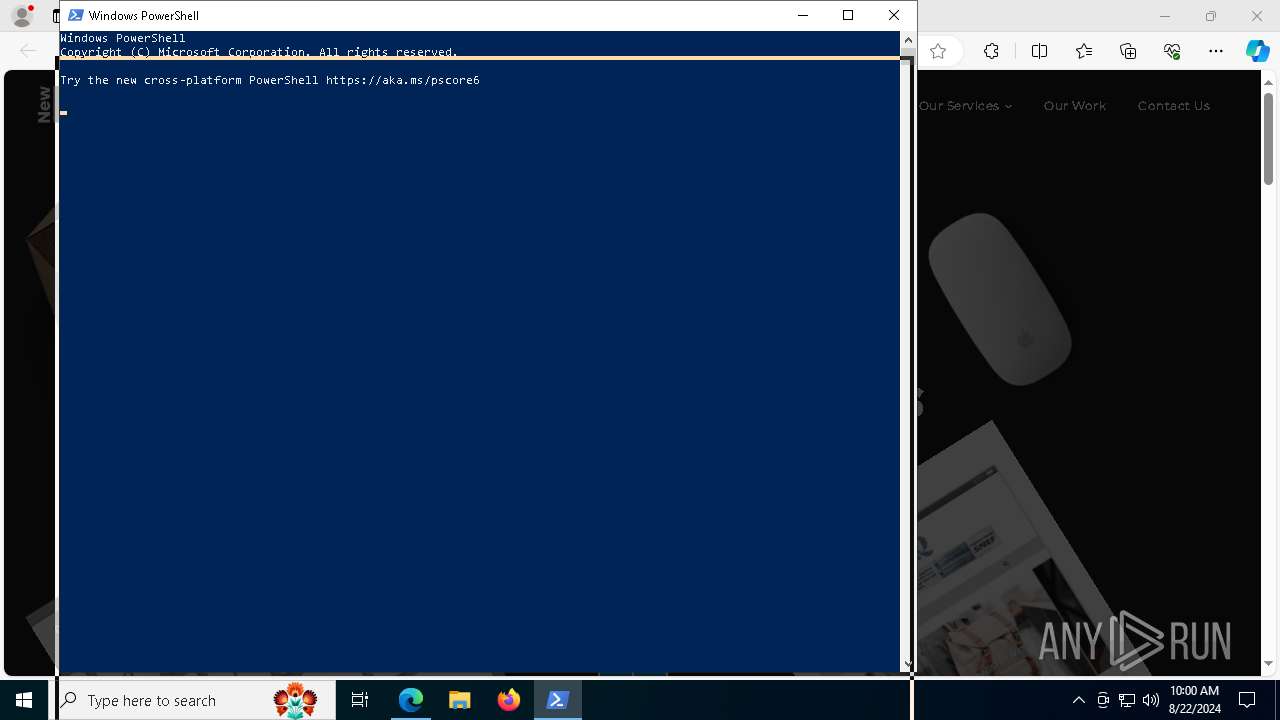Add page to favorites star in Edge
This screenshot has width=1280, height=720.
pyautogui.click(x=938, y=51)
